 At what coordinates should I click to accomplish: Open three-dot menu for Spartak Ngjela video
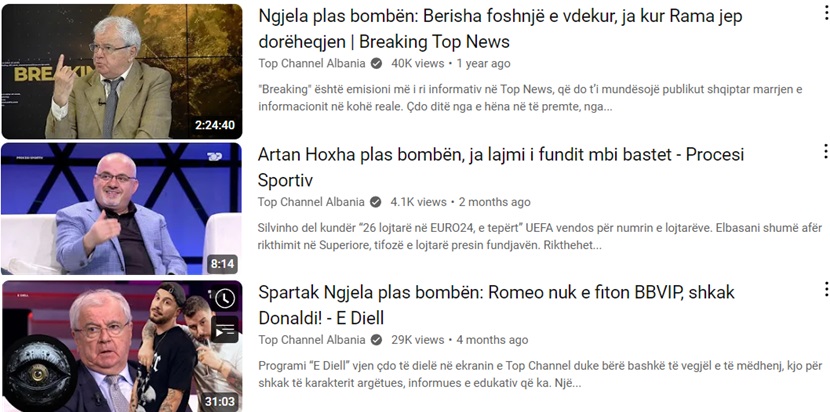(825, 289)
